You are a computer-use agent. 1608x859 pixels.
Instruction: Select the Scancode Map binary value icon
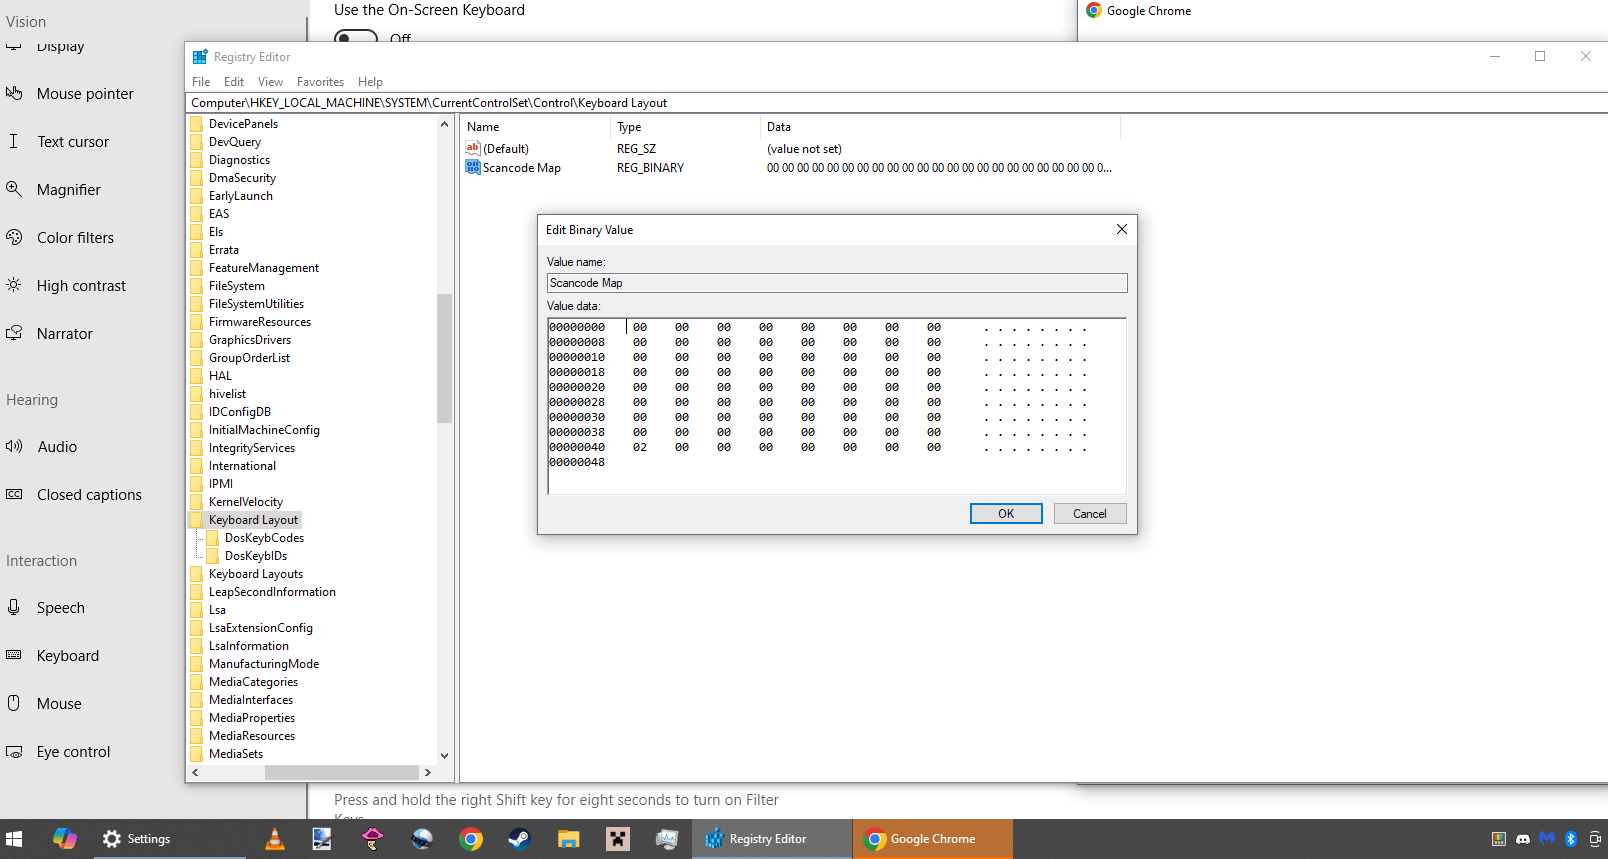pyautogui.click(x=473, y=167)
